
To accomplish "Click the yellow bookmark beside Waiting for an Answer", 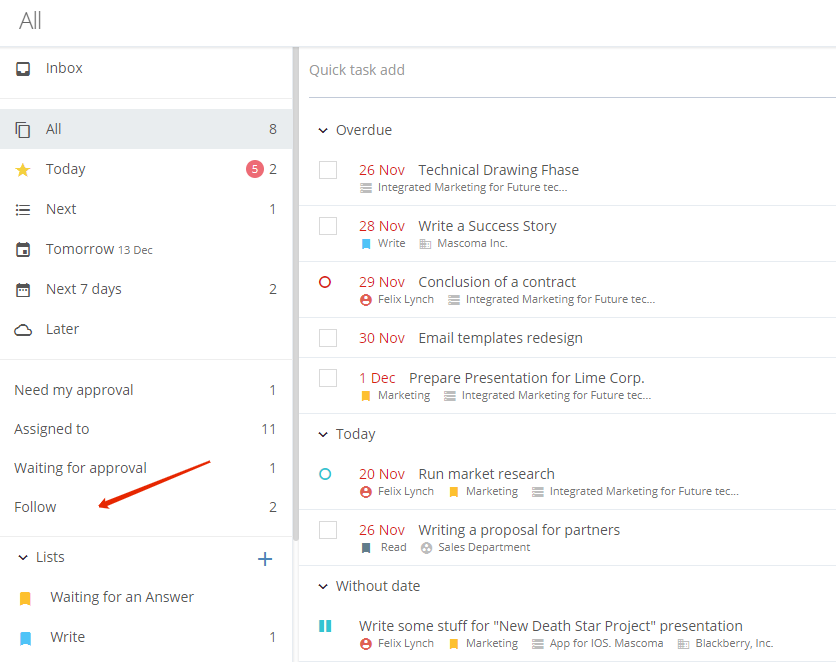I will (25, 598).
